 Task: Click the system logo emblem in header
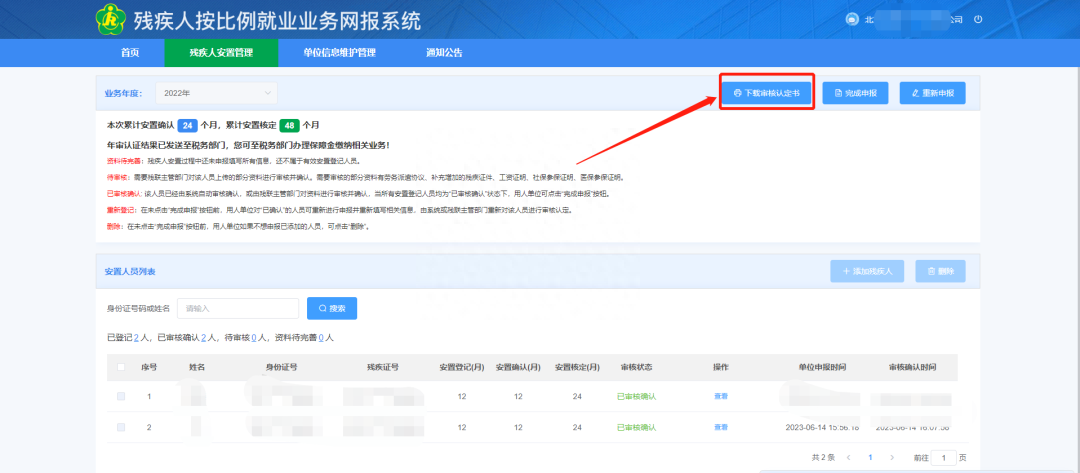[111, 19]
